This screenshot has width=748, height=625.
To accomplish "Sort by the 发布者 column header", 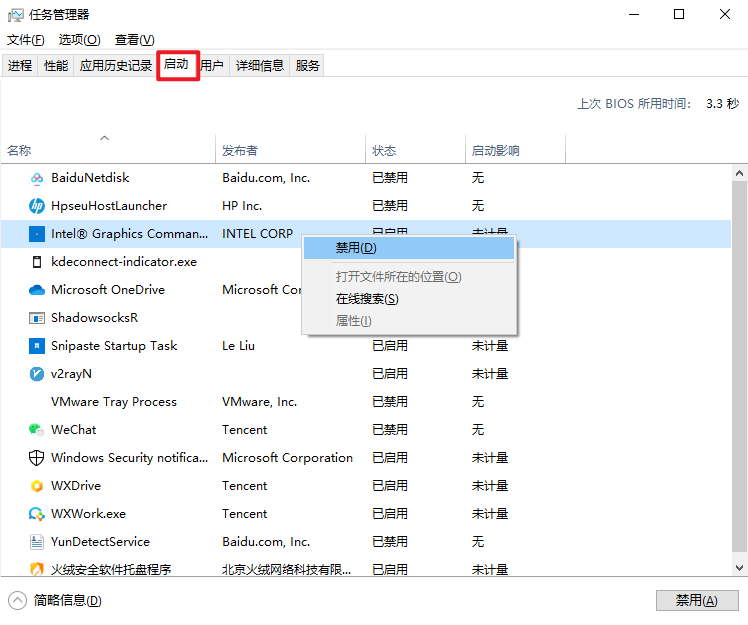I will click(x=291, y=151).
